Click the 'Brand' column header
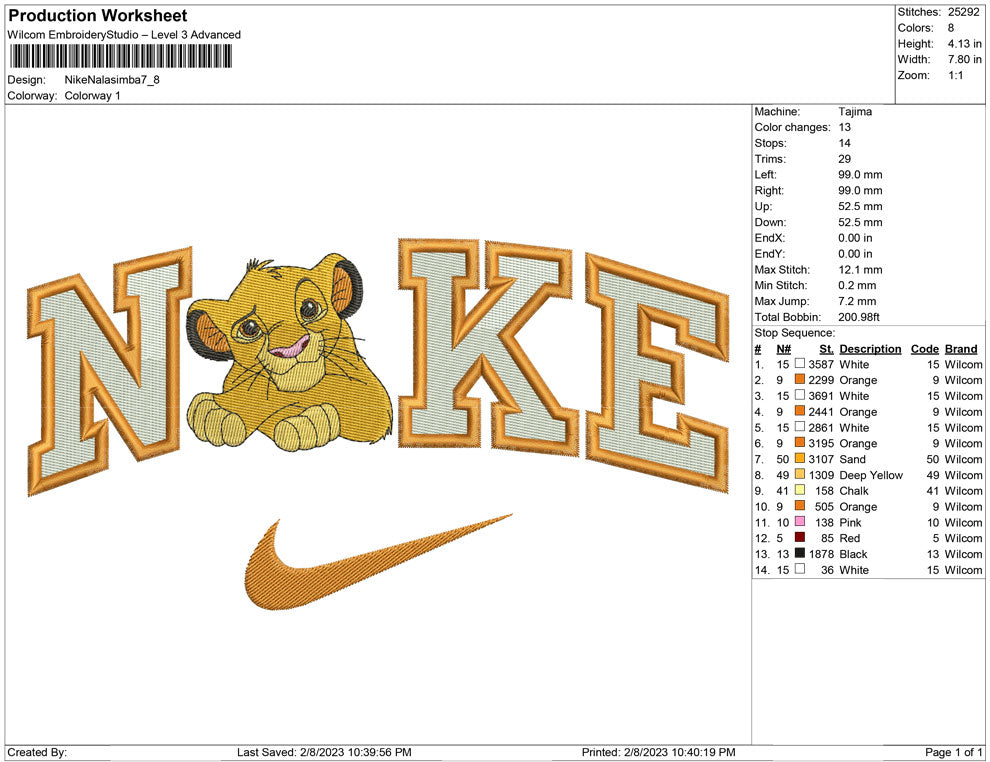Screen dimensions: 990x762 tap(961, 348)
